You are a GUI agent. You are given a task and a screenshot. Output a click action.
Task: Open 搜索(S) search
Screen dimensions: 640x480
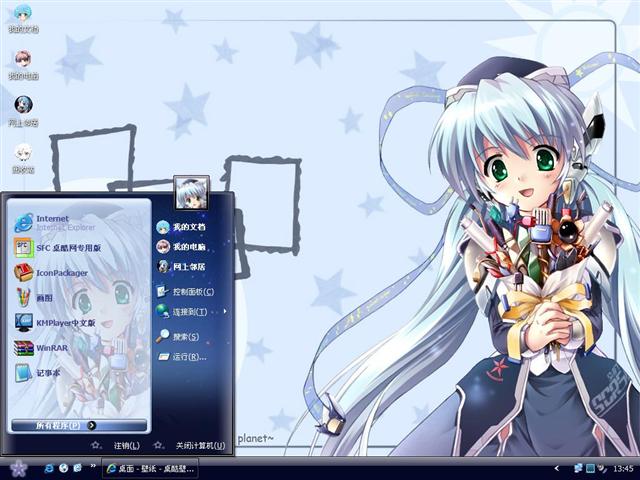[x=177, y=336]
